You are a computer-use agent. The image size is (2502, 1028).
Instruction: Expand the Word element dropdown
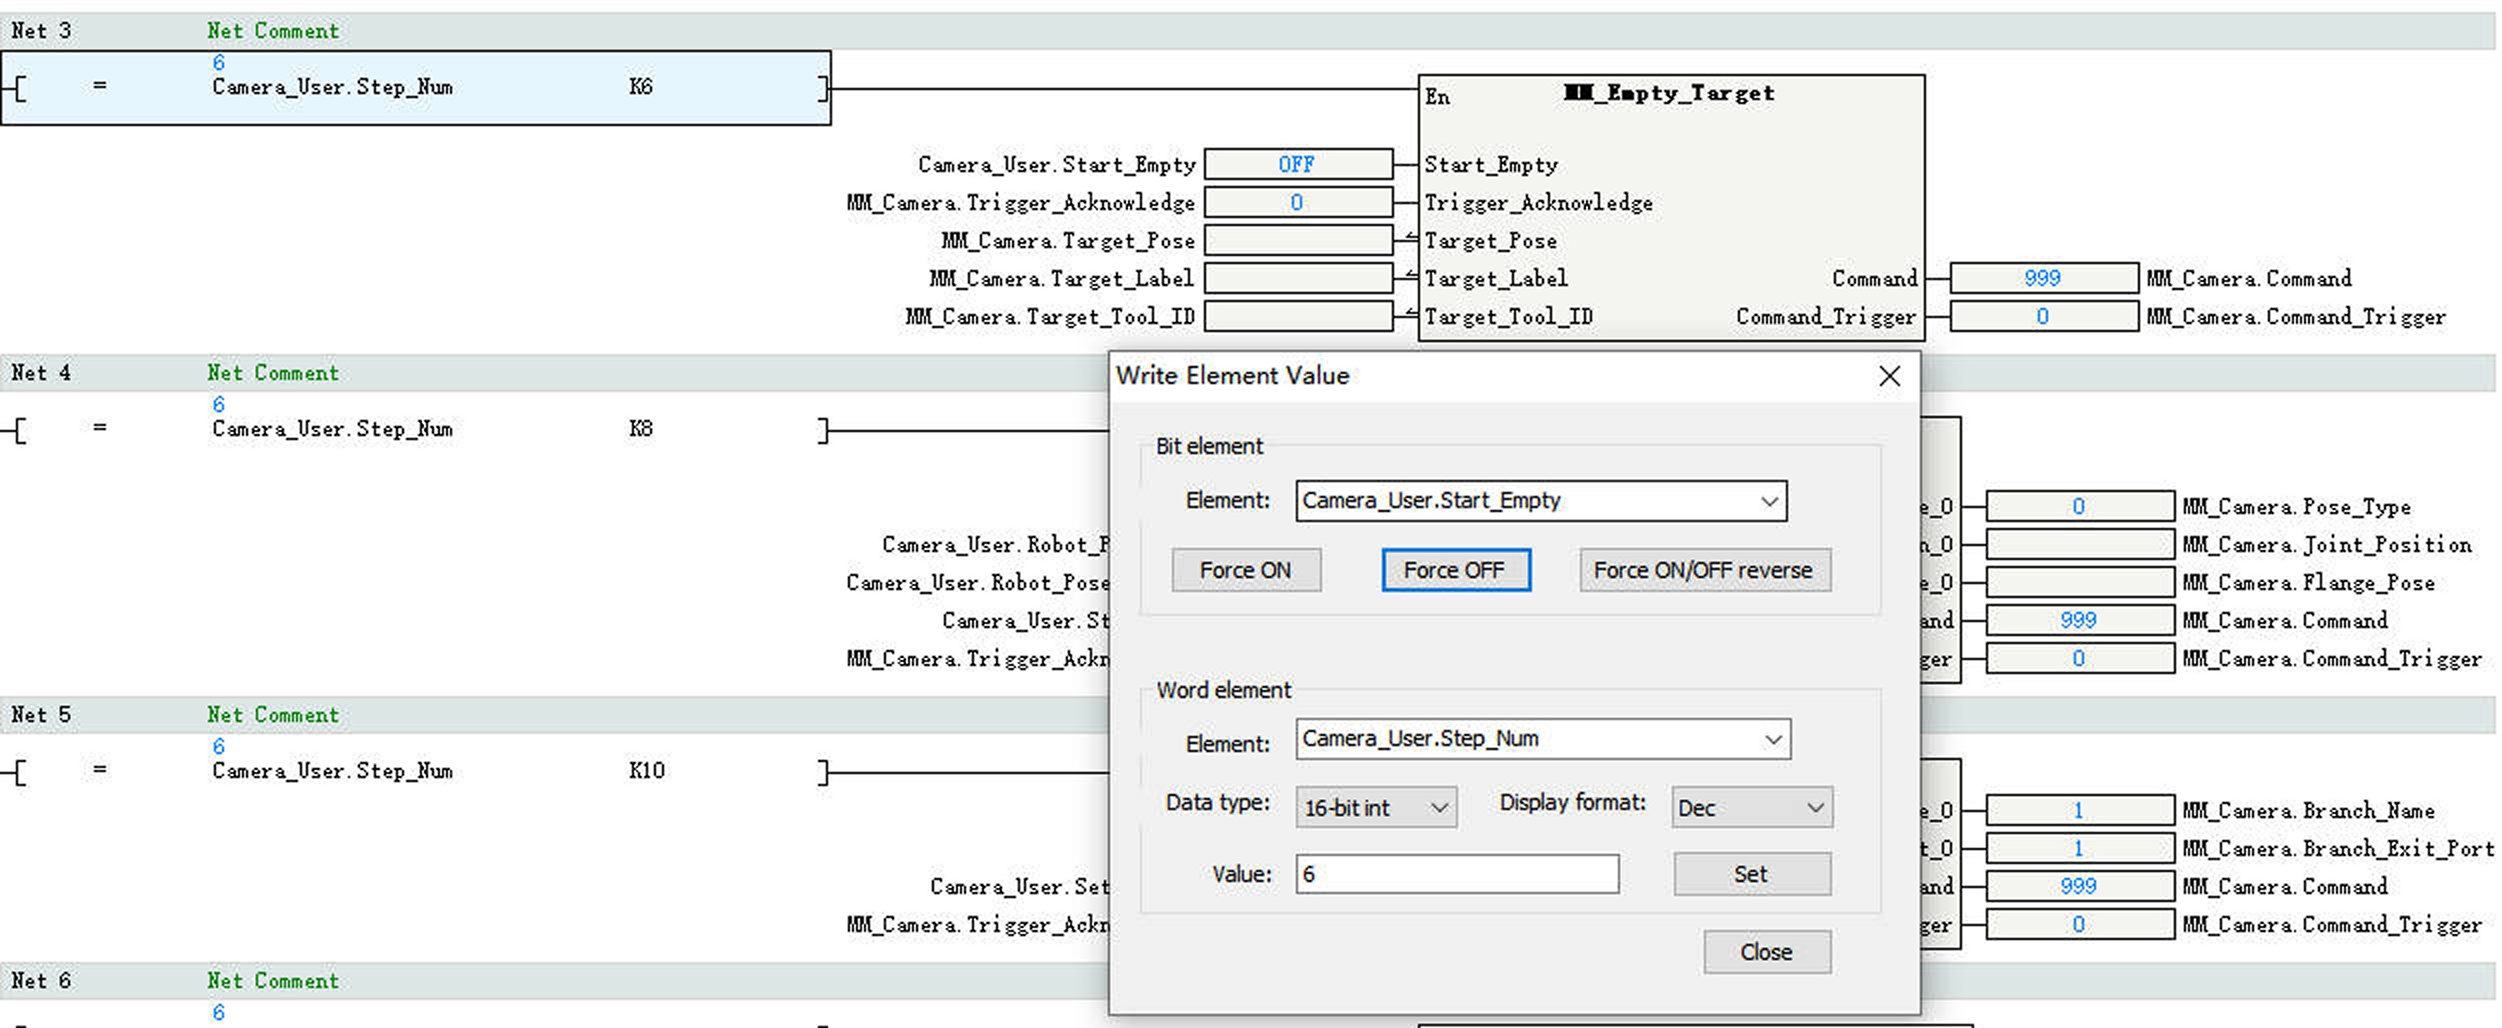(x=1772, y=739)
